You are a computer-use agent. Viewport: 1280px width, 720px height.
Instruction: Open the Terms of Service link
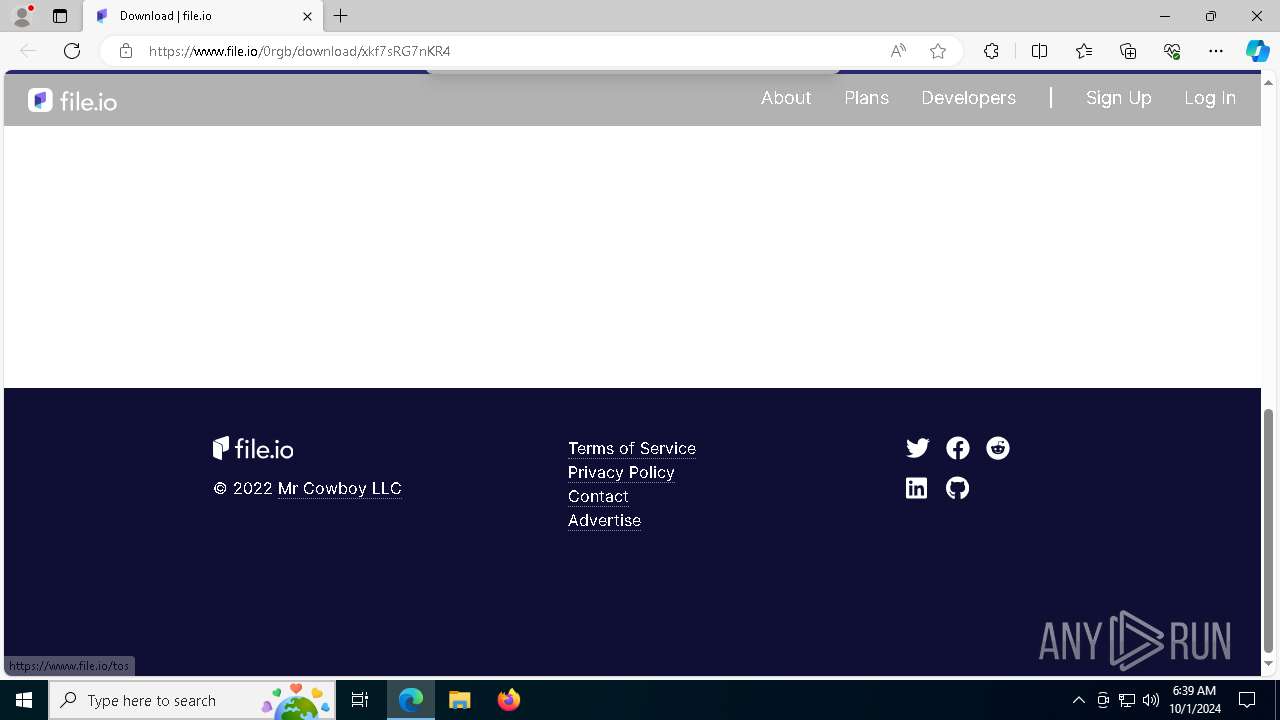click(x=632, y=448)
